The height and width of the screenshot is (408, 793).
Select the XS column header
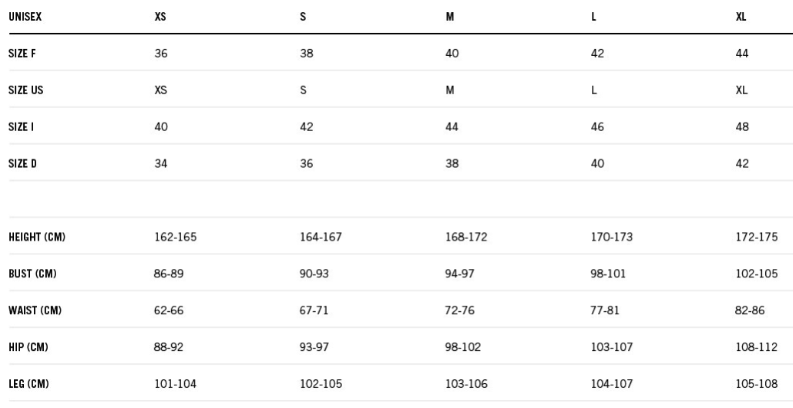click(160, 17)
